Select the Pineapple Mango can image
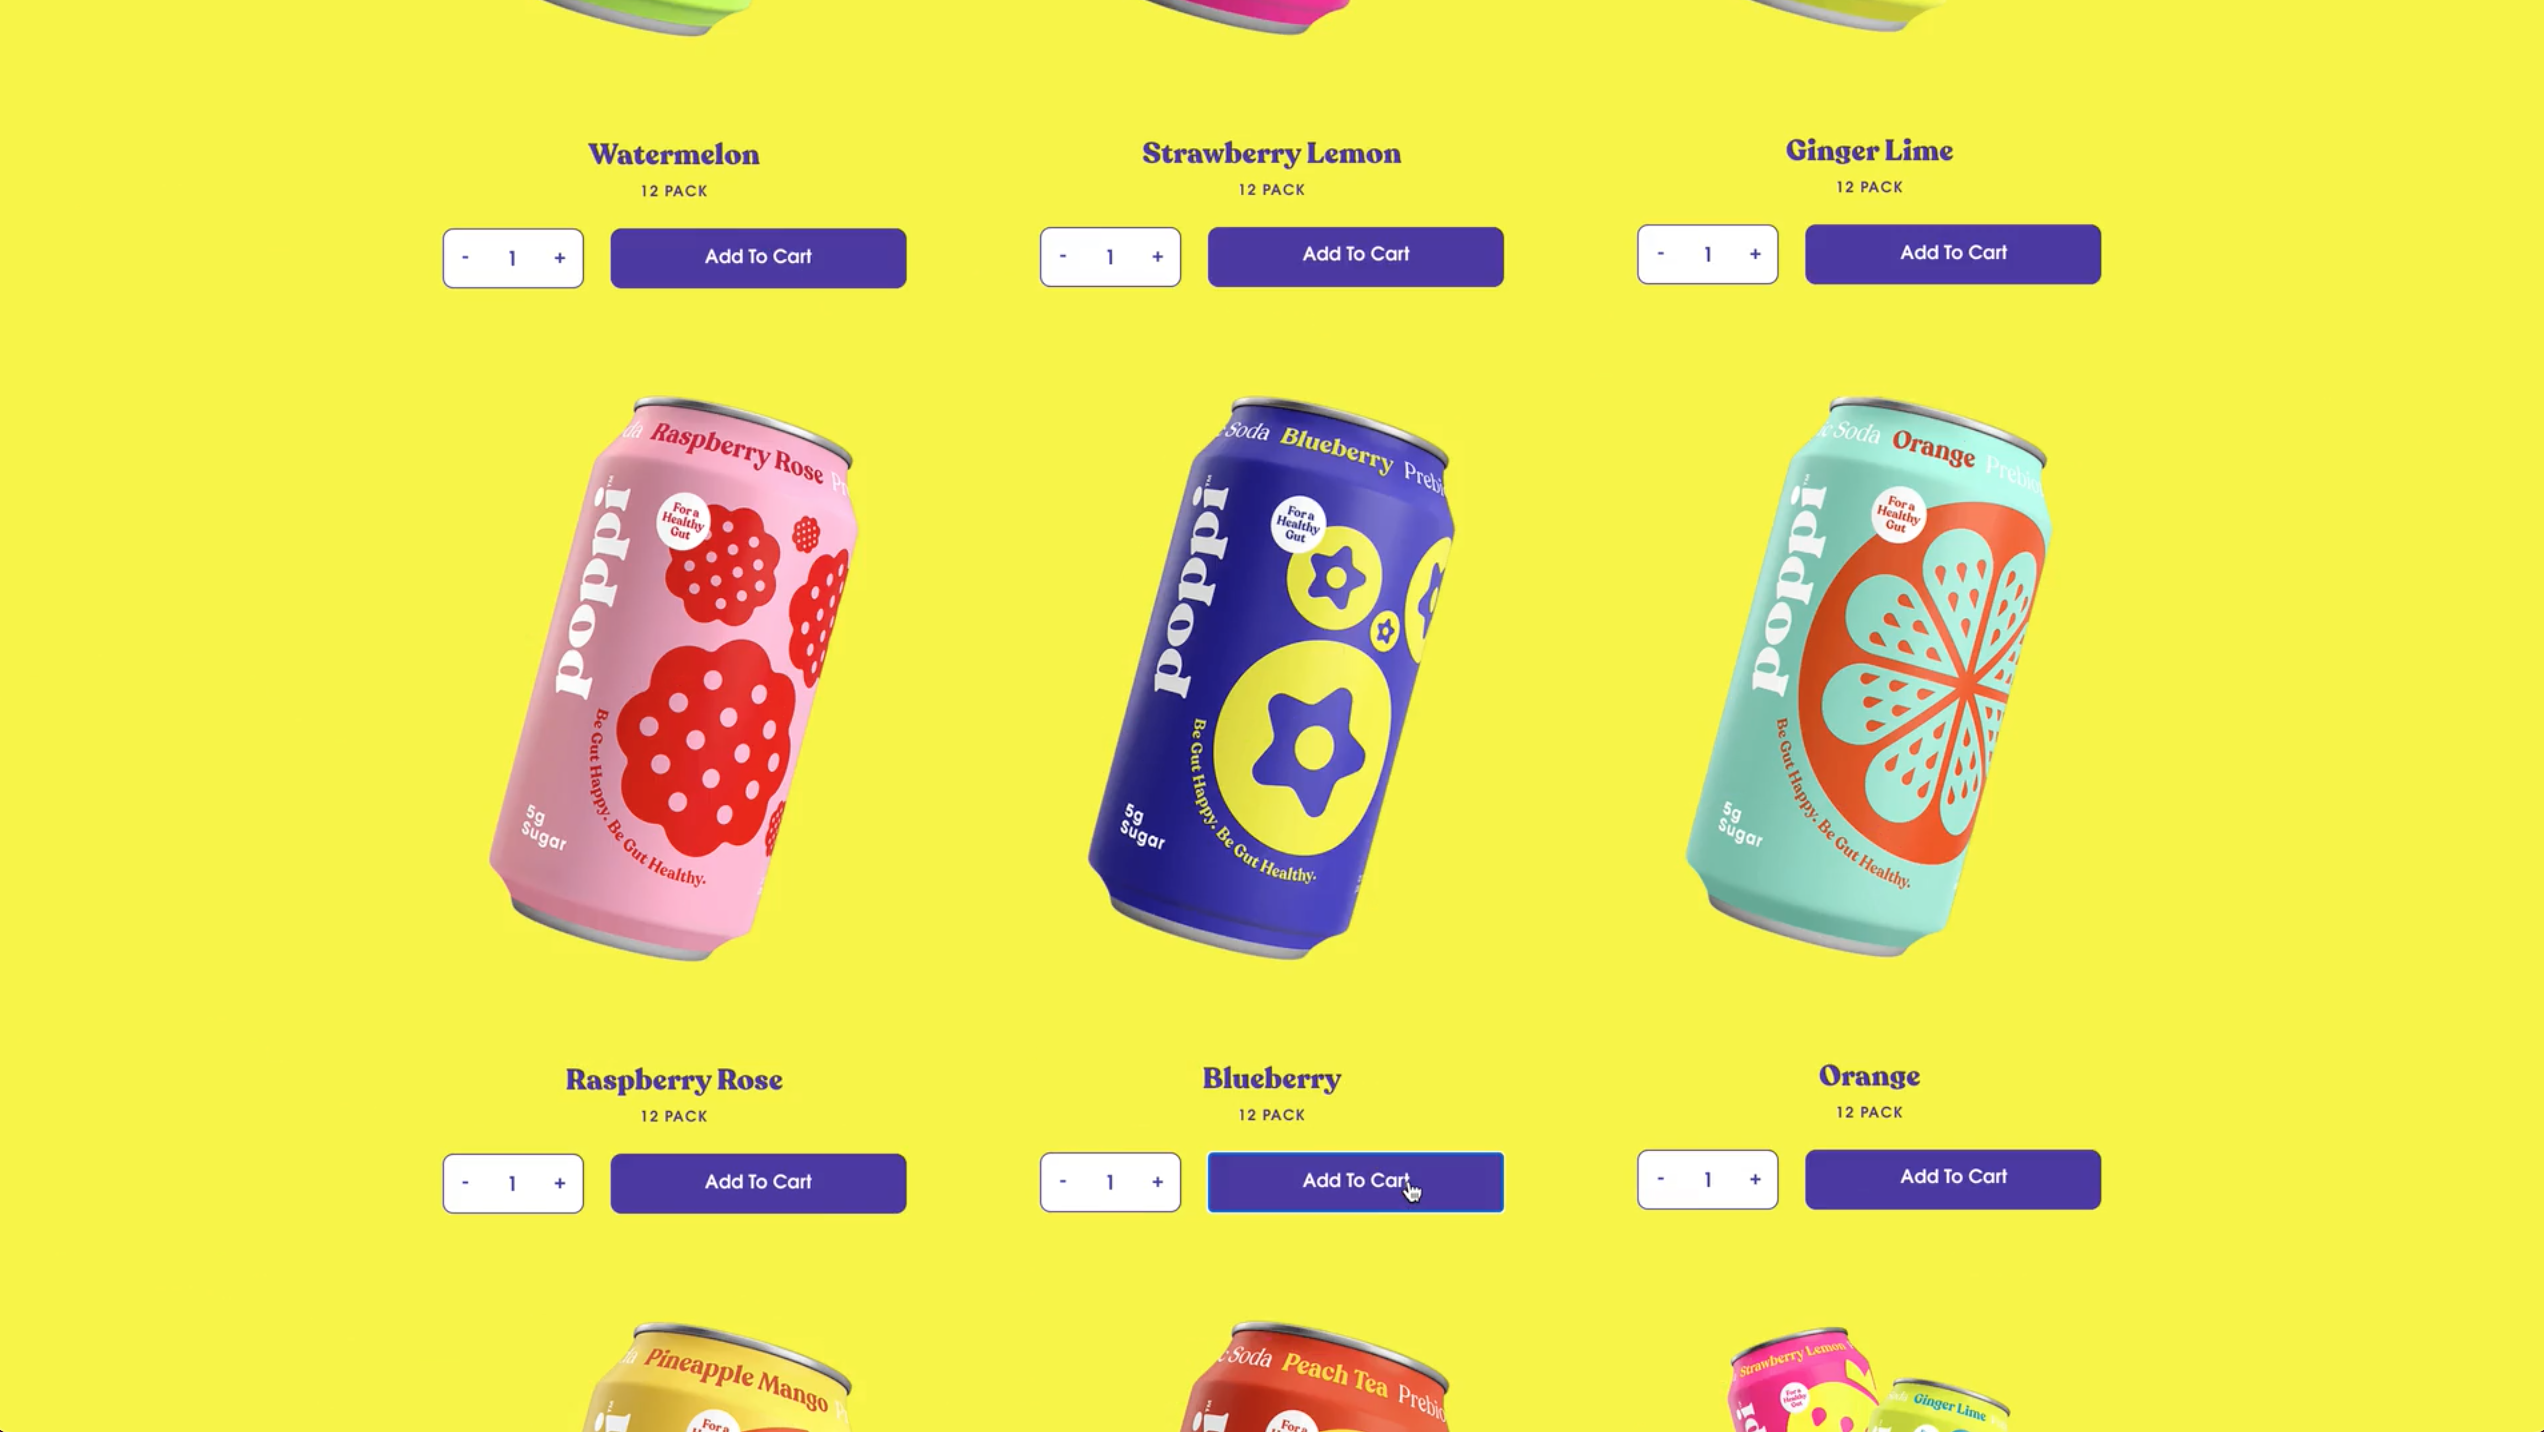Image resolution: width=2544 pixels, height=1432 pixels. point(715,1376)
